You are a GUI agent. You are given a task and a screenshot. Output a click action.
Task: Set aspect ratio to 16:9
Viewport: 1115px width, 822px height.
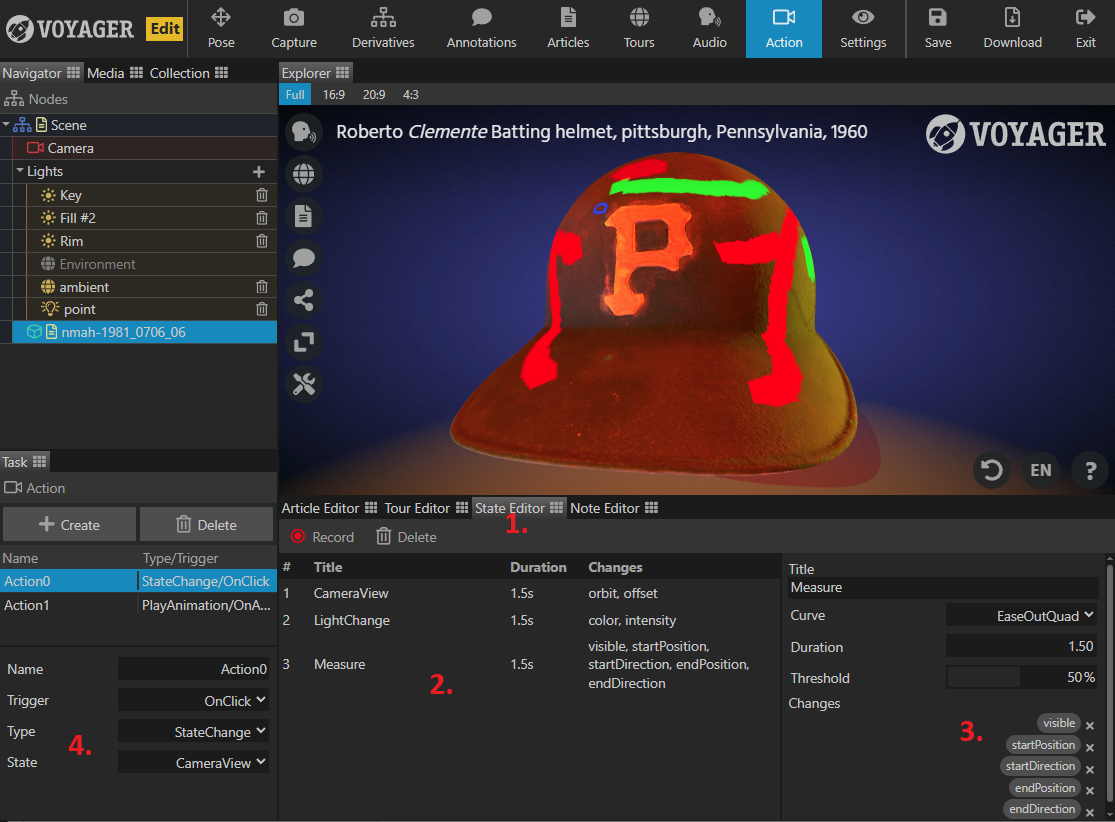pos(334,95)
